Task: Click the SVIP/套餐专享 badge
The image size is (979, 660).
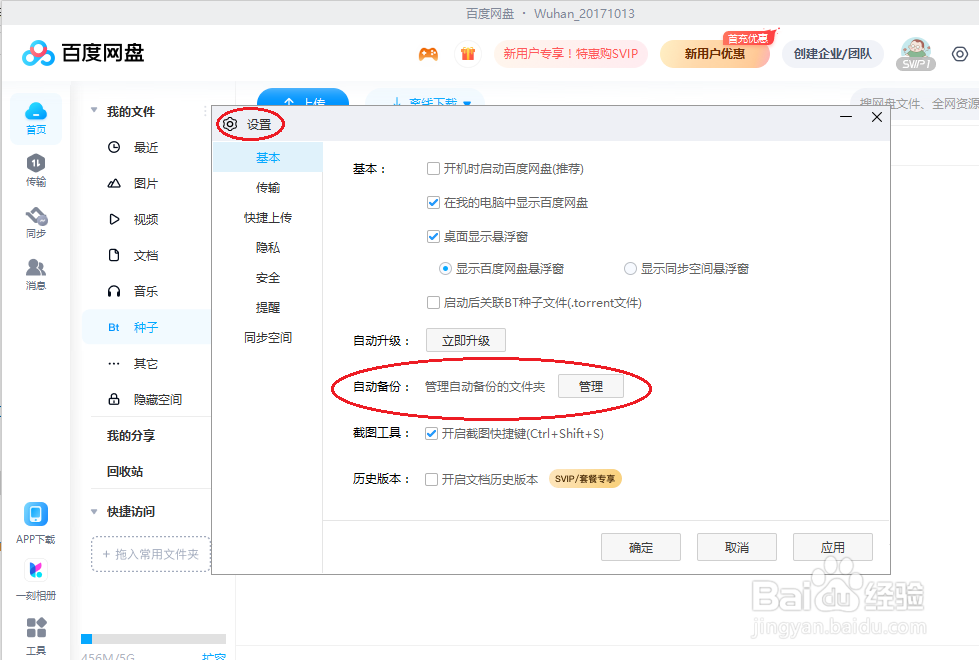Action: coord(585,479)
